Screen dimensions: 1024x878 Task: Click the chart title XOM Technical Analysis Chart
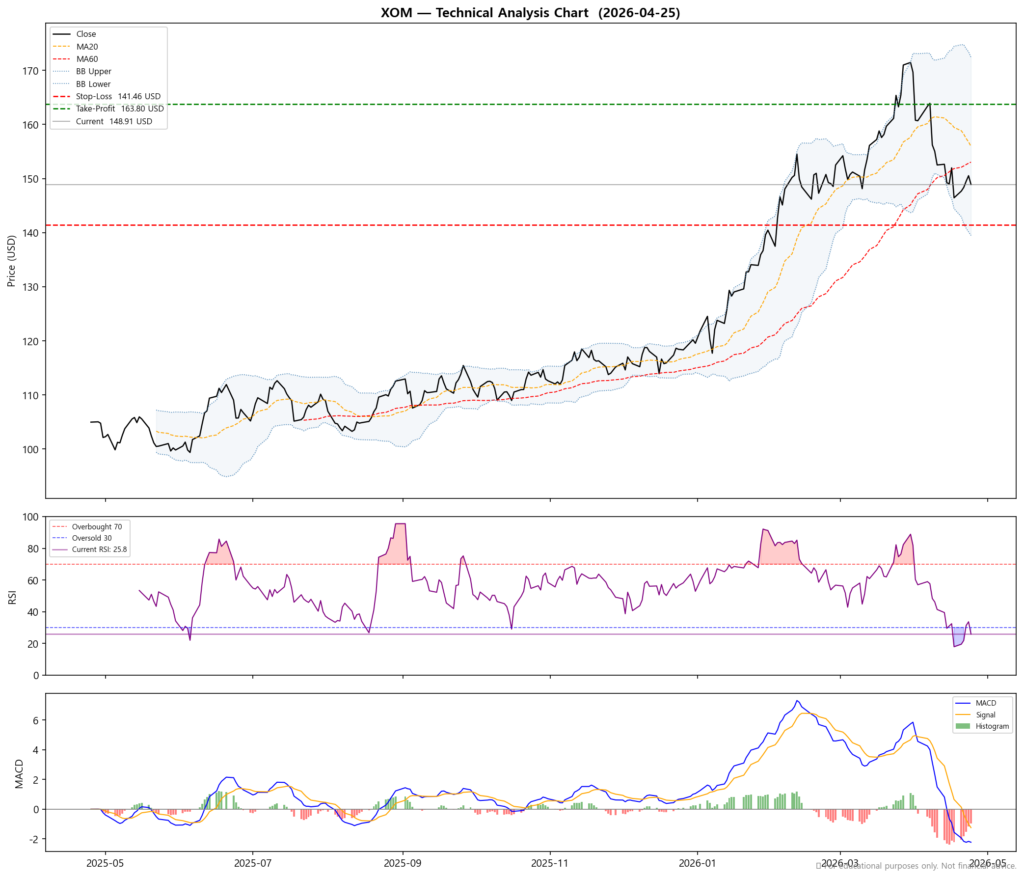530,13
